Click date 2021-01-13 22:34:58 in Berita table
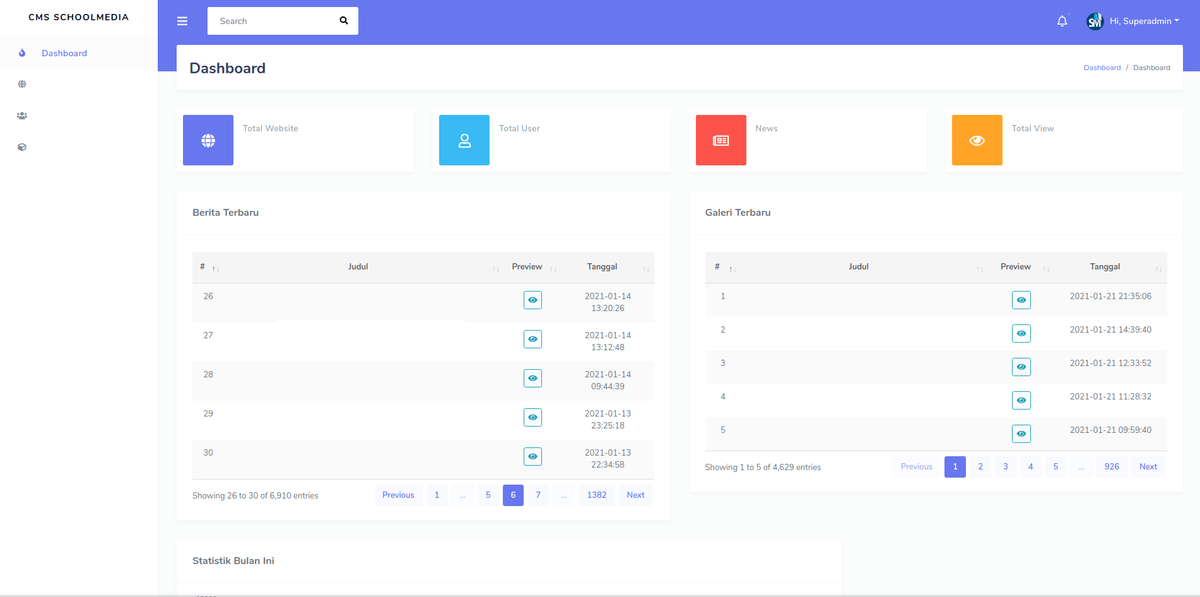This screenshot has width=1200, height=597. [x=608, y=458]
